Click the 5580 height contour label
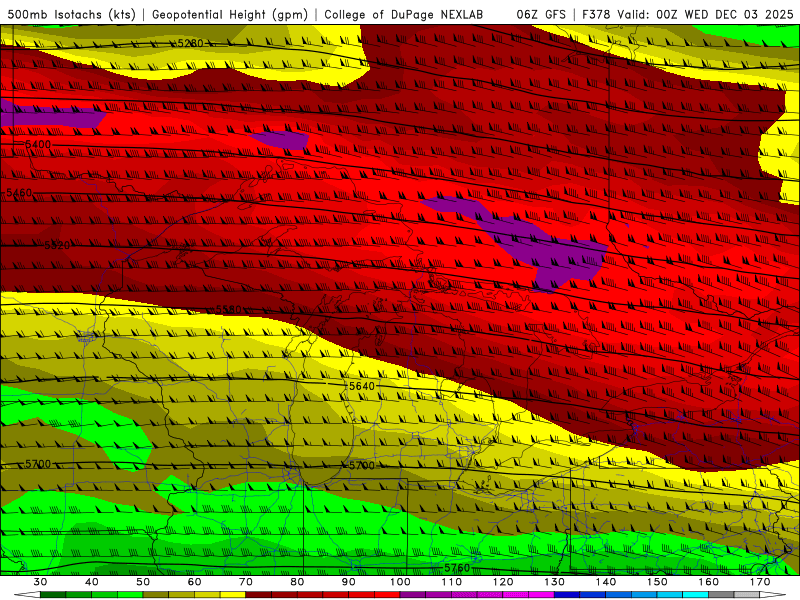This screenshot has width=800, height=600. (229, 310)
